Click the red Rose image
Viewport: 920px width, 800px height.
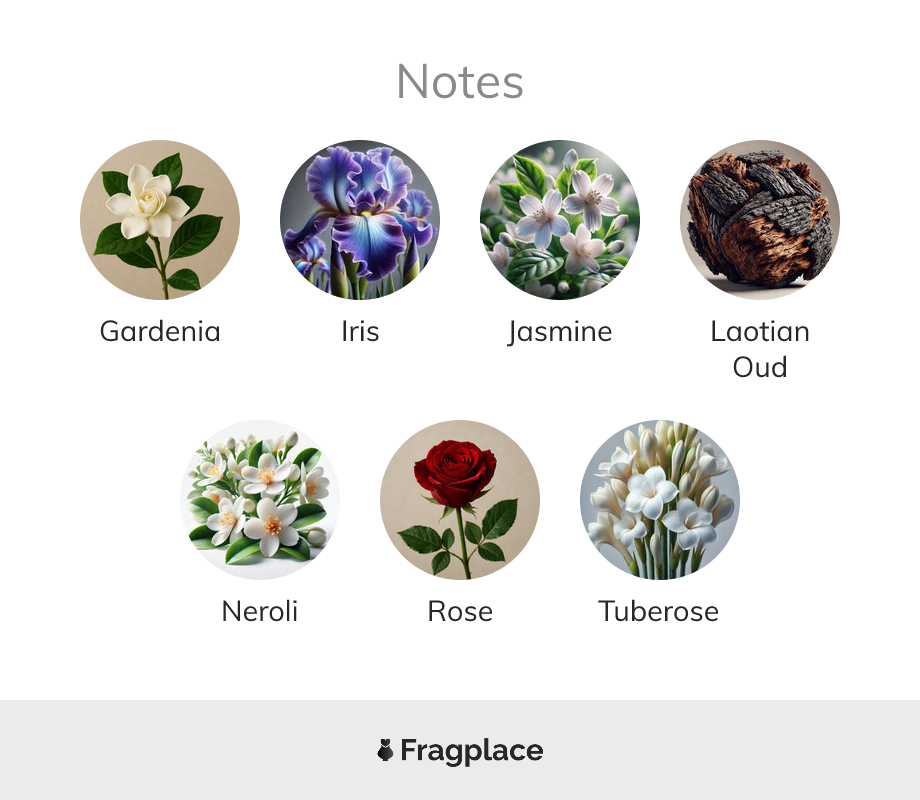460,500
